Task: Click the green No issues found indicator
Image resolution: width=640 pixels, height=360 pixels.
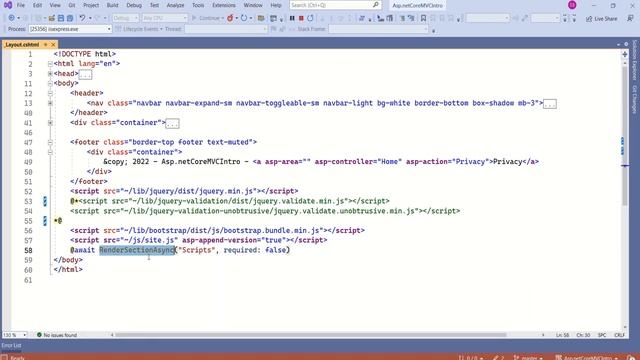Action: pyautogui.click(x=57, y=335)
